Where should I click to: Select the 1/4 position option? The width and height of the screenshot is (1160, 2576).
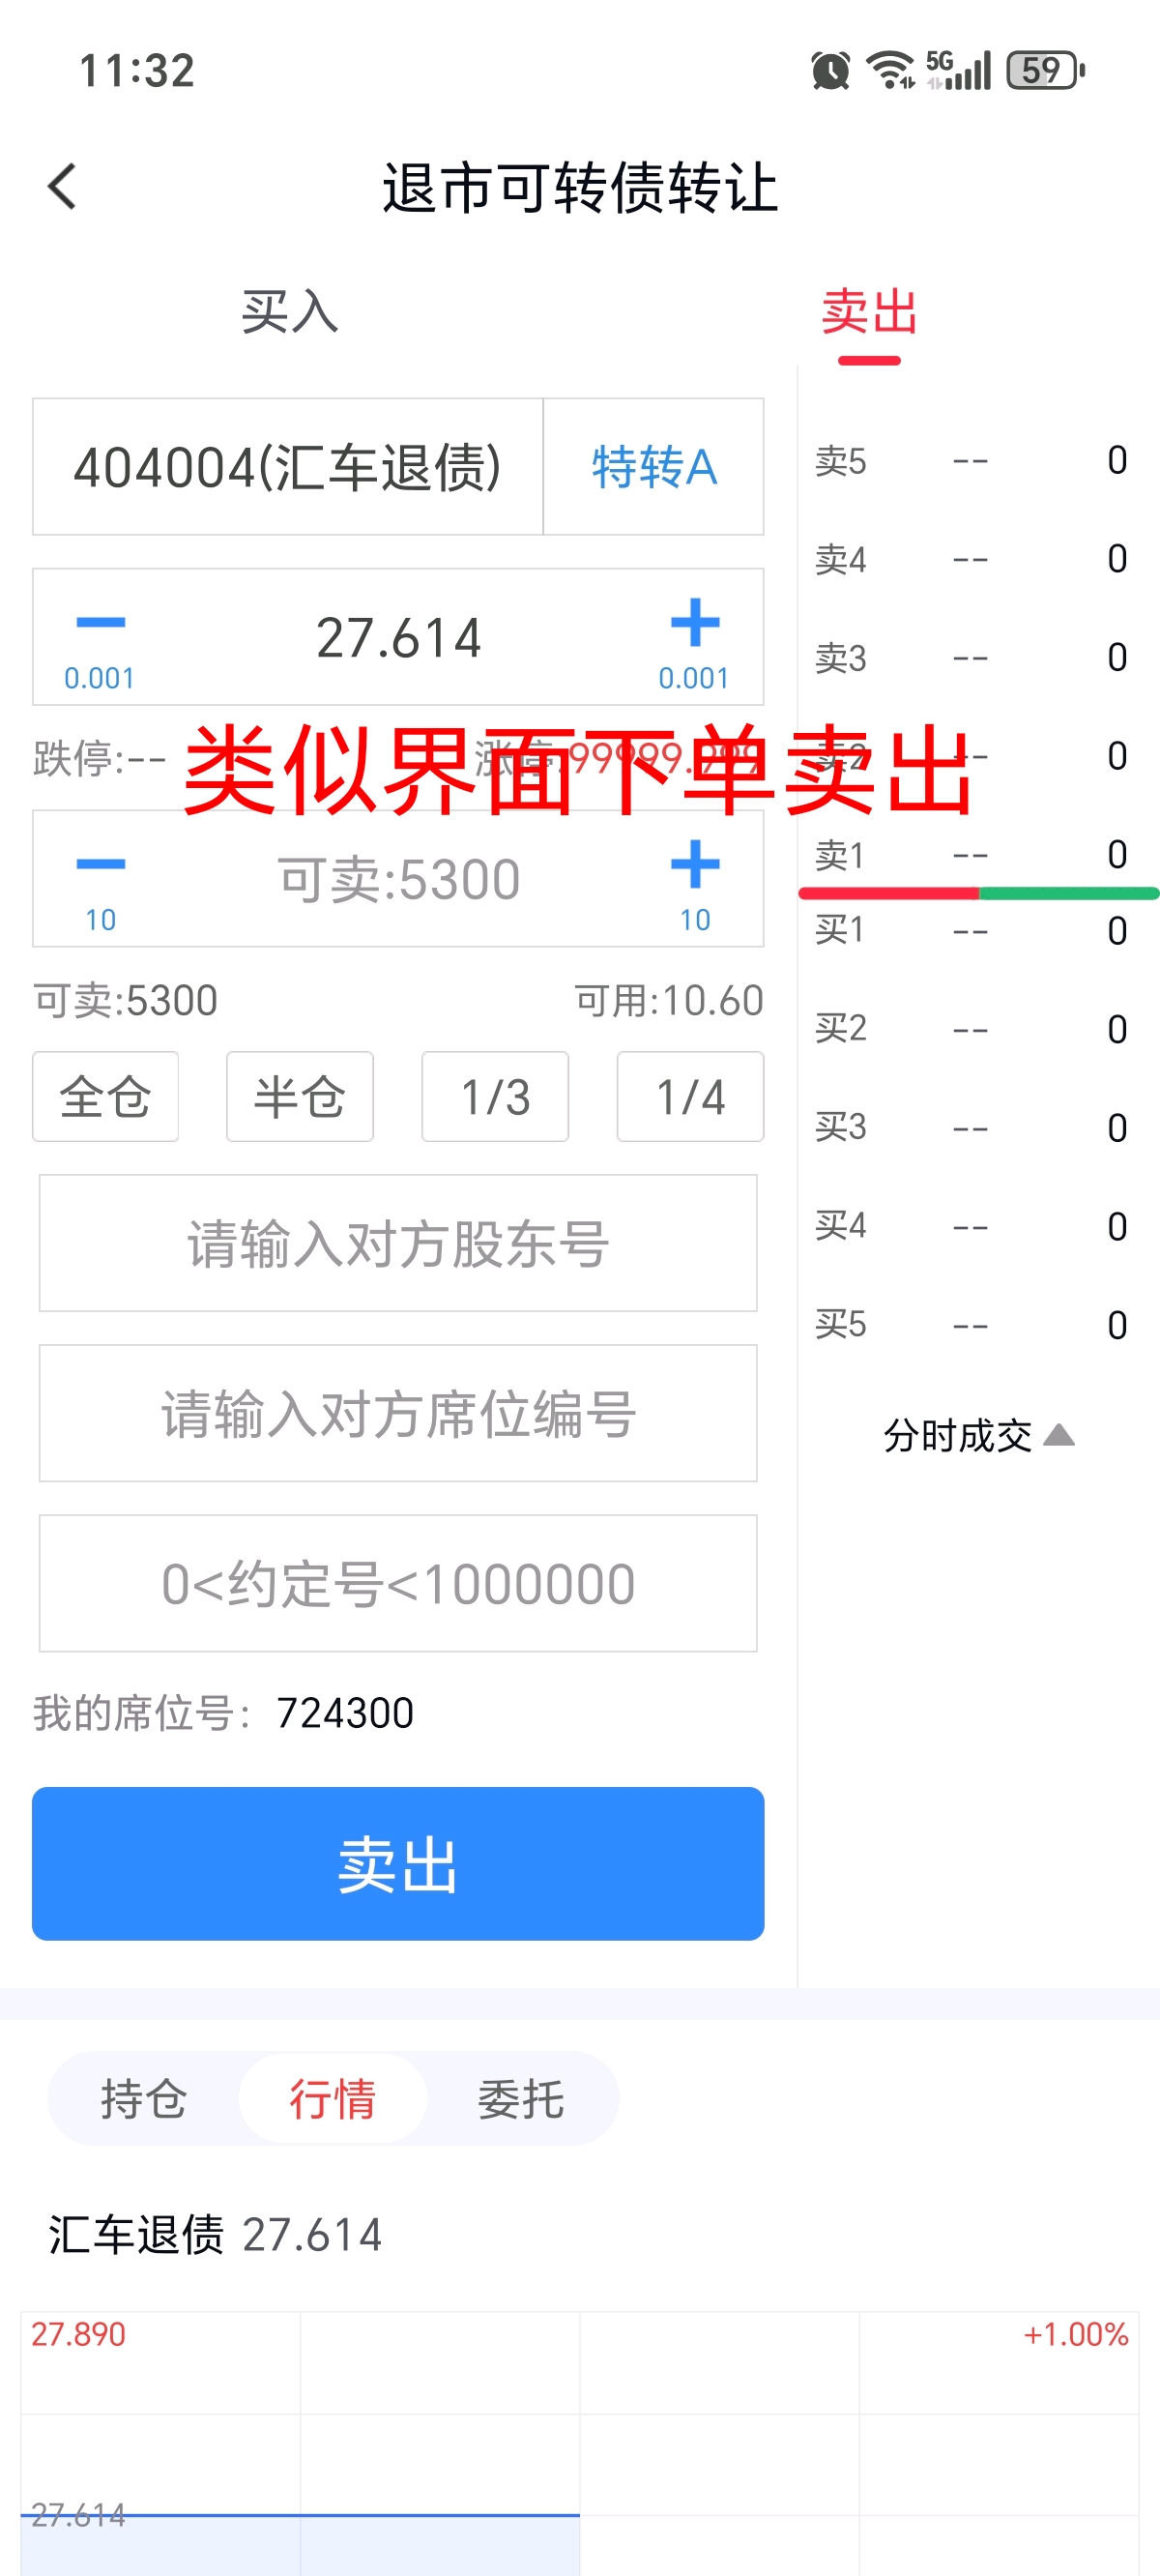pyautogui.click(x=690, y=1097)
